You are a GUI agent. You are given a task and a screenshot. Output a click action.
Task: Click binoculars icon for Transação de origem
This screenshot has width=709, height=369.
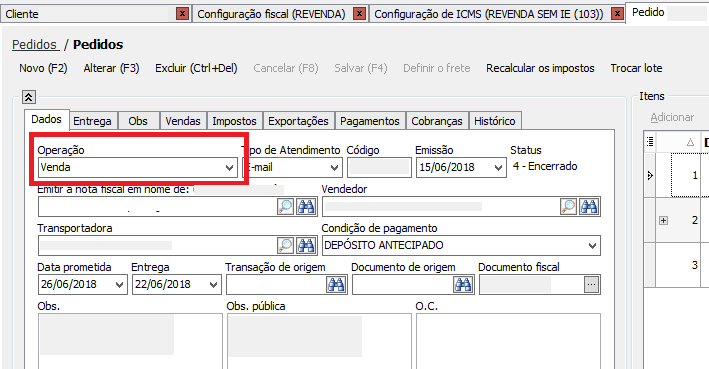[336, 284]
